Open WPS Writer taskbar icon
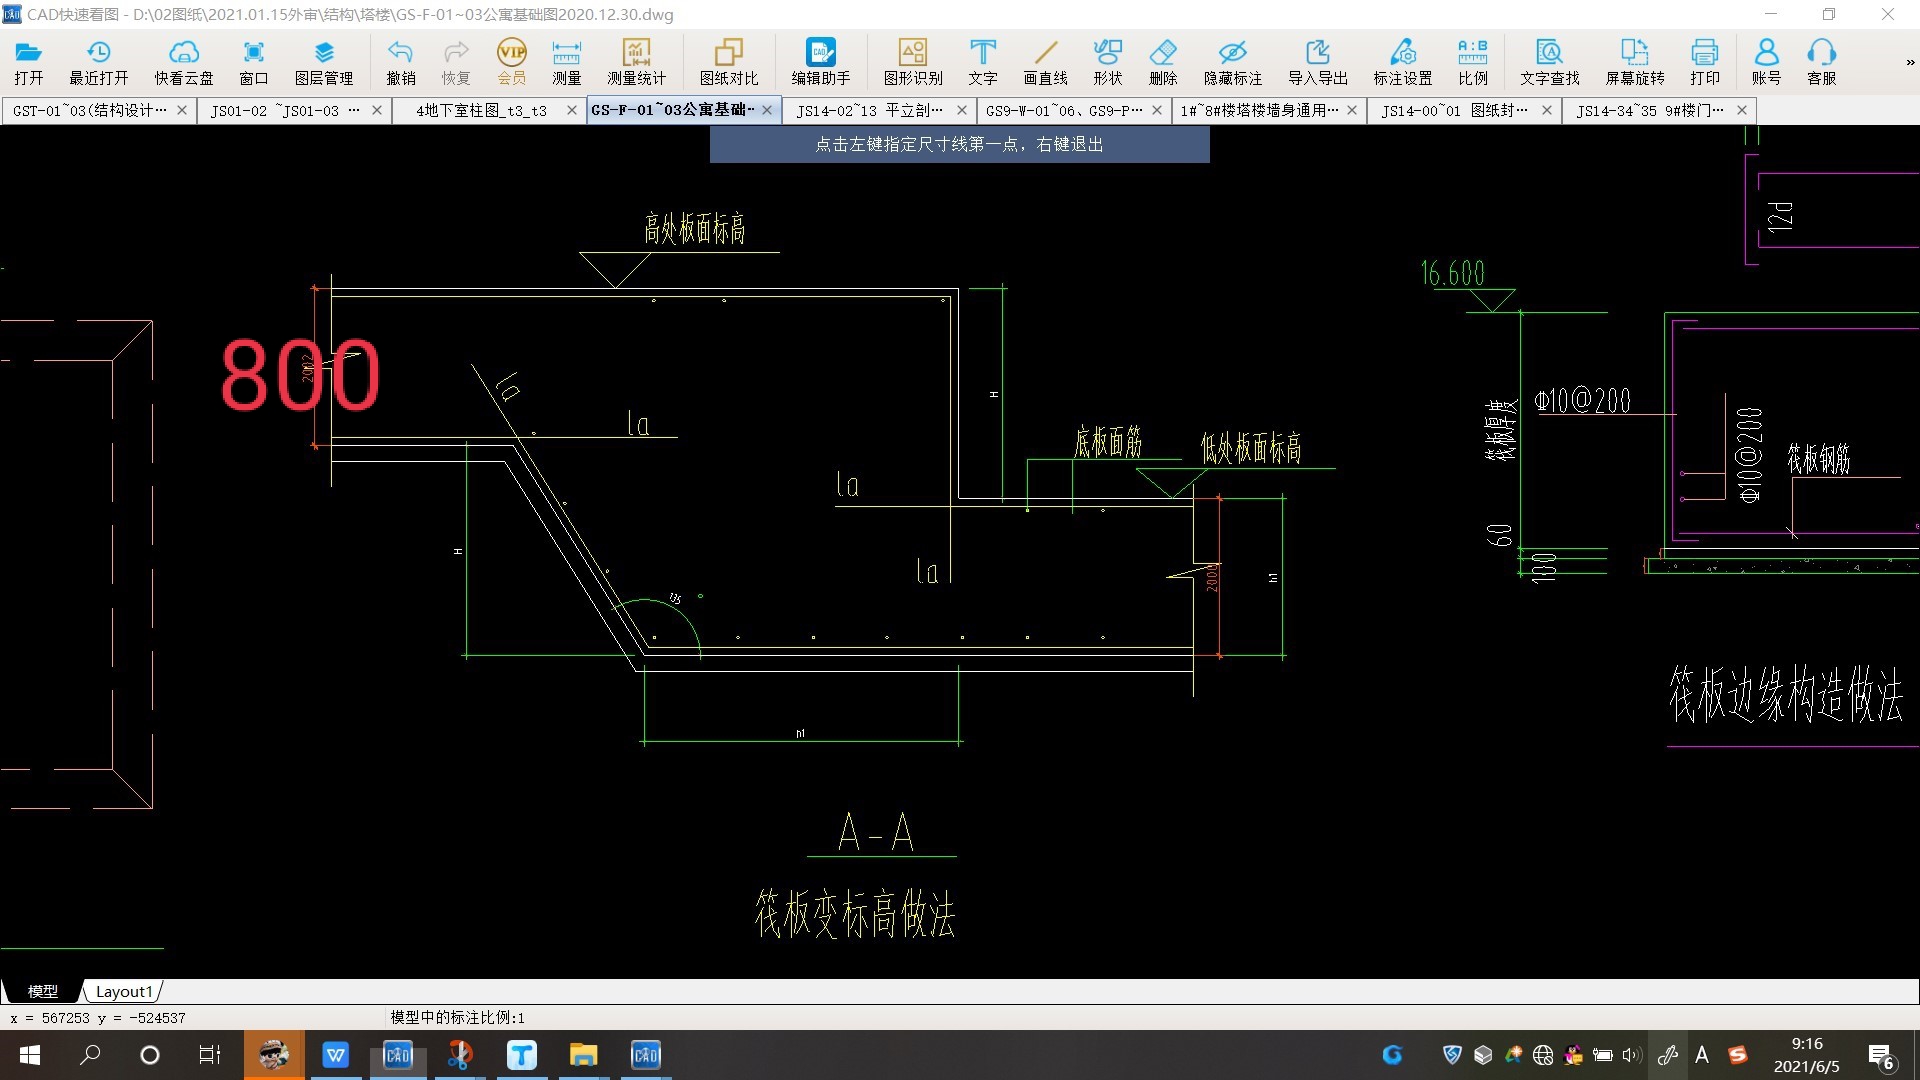1920x1080 pixels. [335, 1055]
